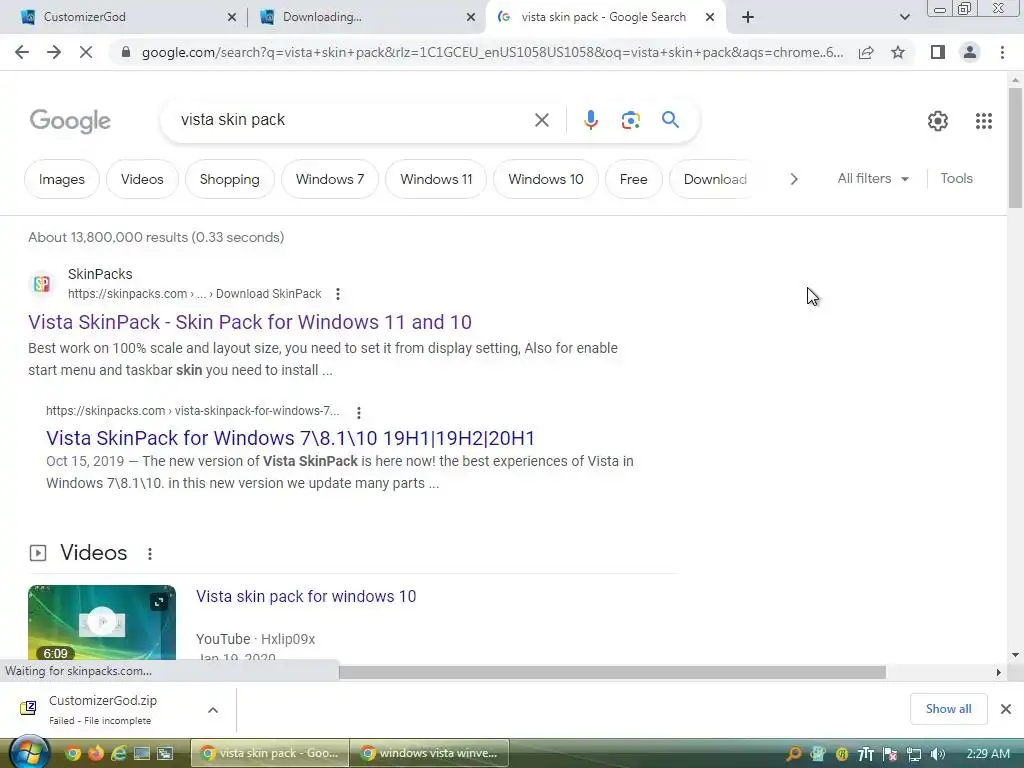Open Vista SkinPack for Windows 7\8.1\10 link
Image resolution: width=1024 pixels, height=768 pixels.
pos(290,438)
